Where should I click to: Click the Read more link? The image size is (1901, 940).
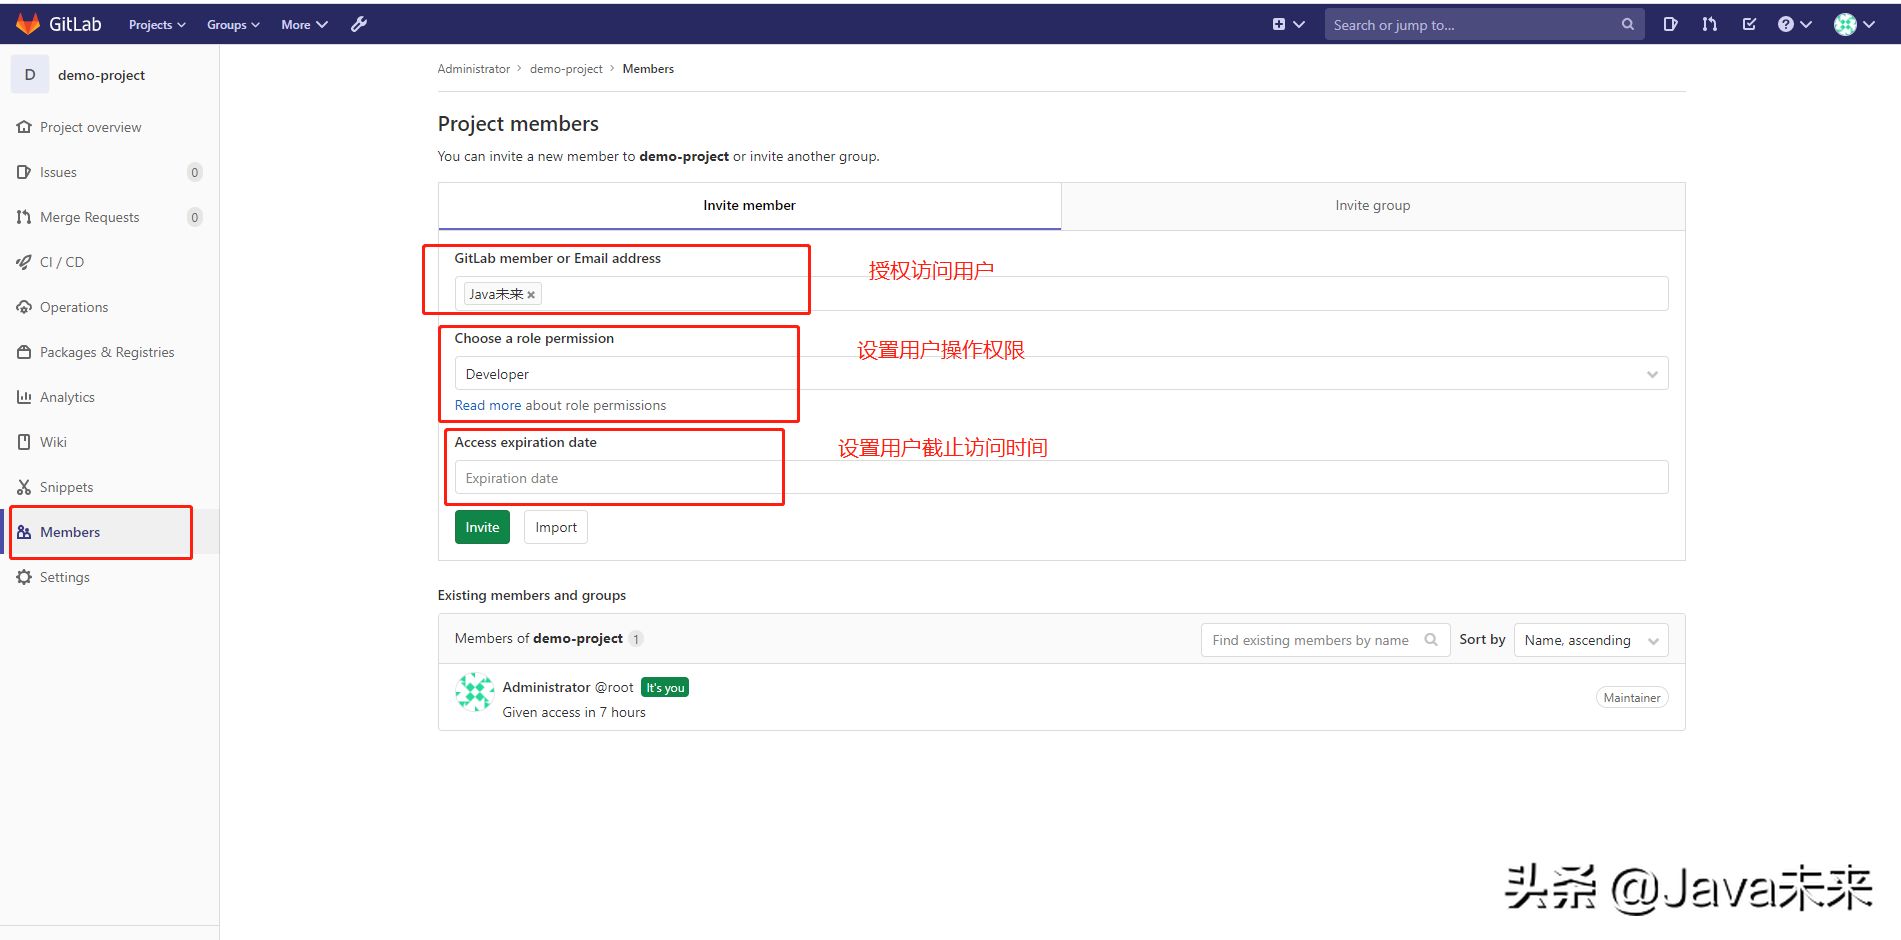(488, 405)
